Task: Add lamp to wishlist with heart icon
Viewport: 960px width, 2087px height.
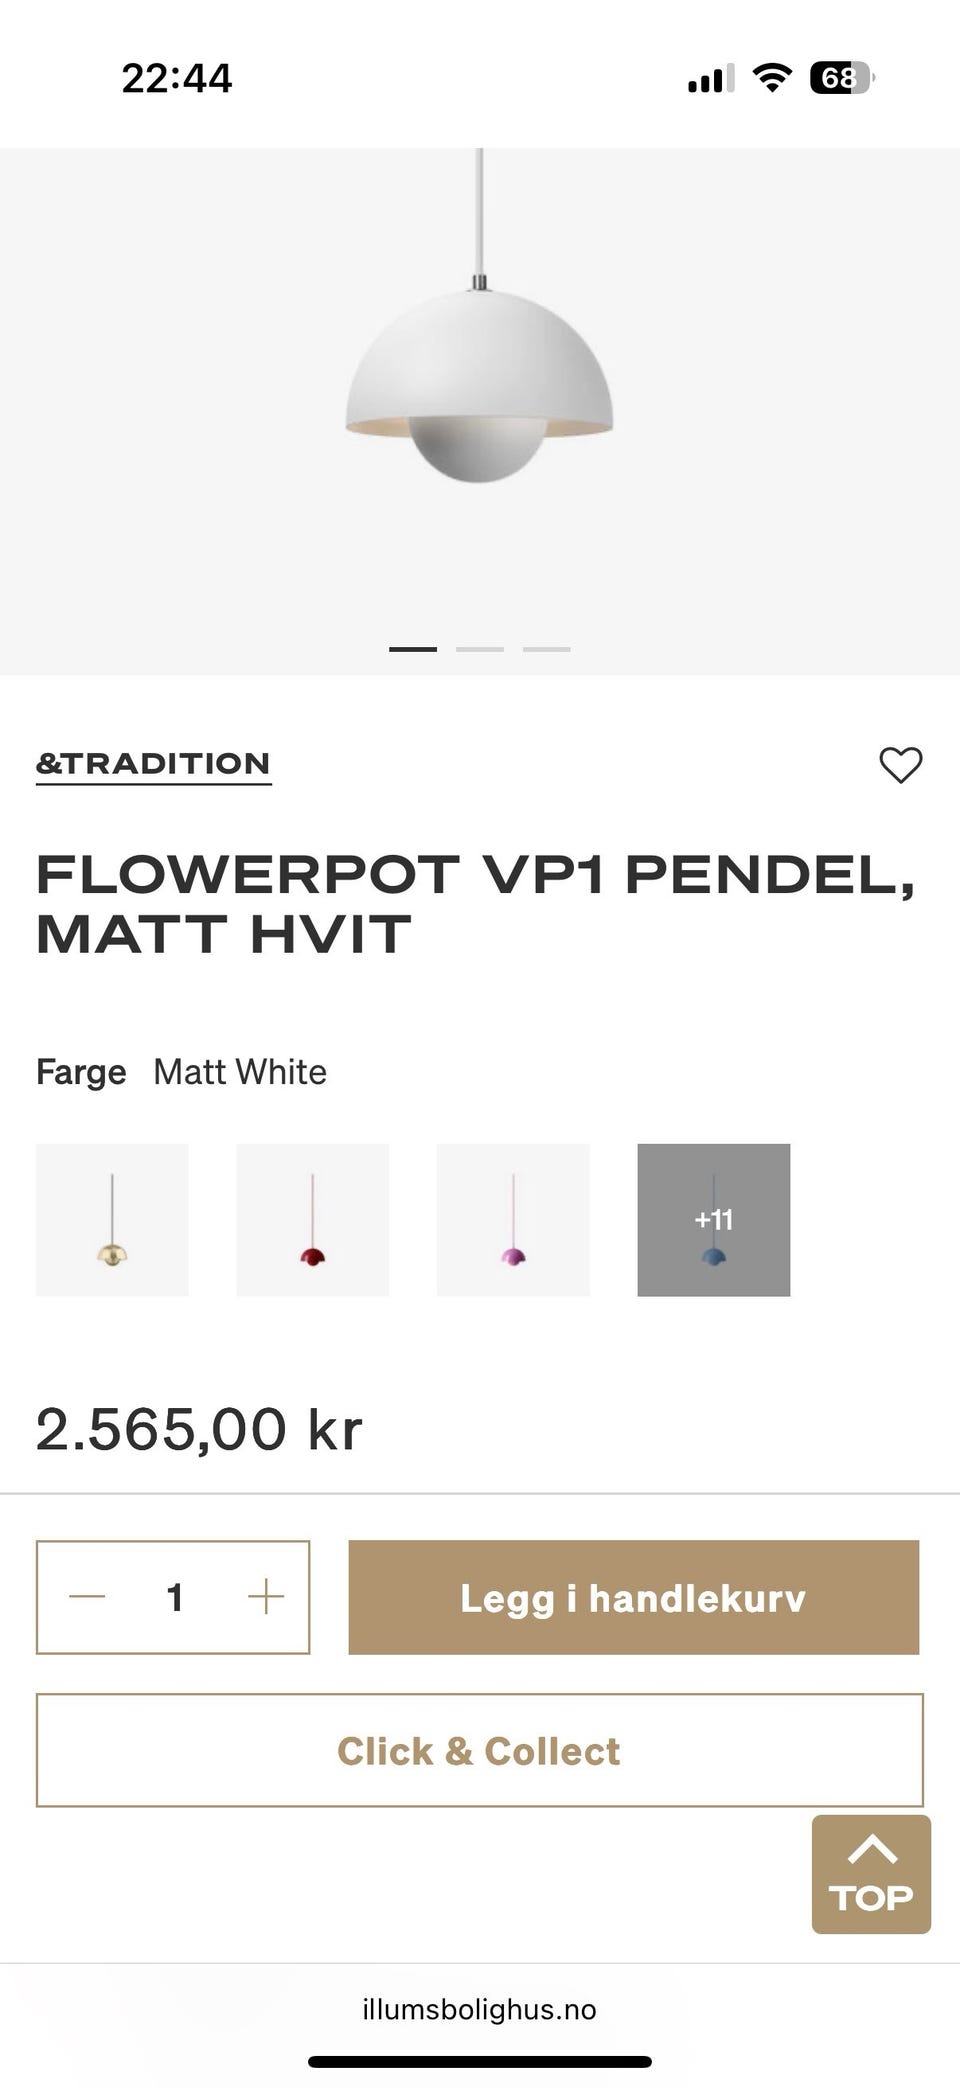Action: pyautogui.click(x=900, y=765)
